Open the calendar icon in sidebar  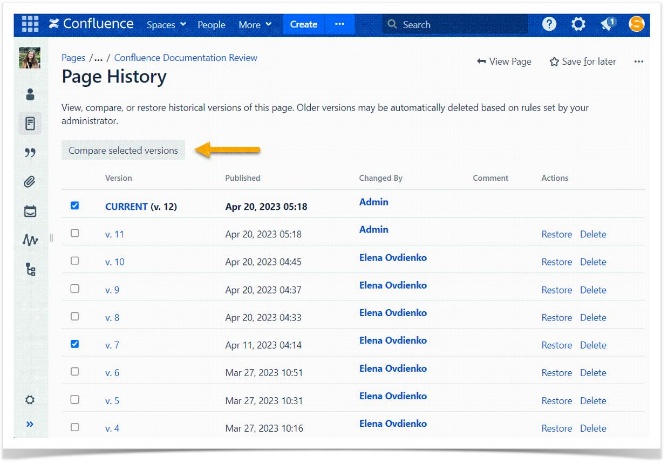30,211
